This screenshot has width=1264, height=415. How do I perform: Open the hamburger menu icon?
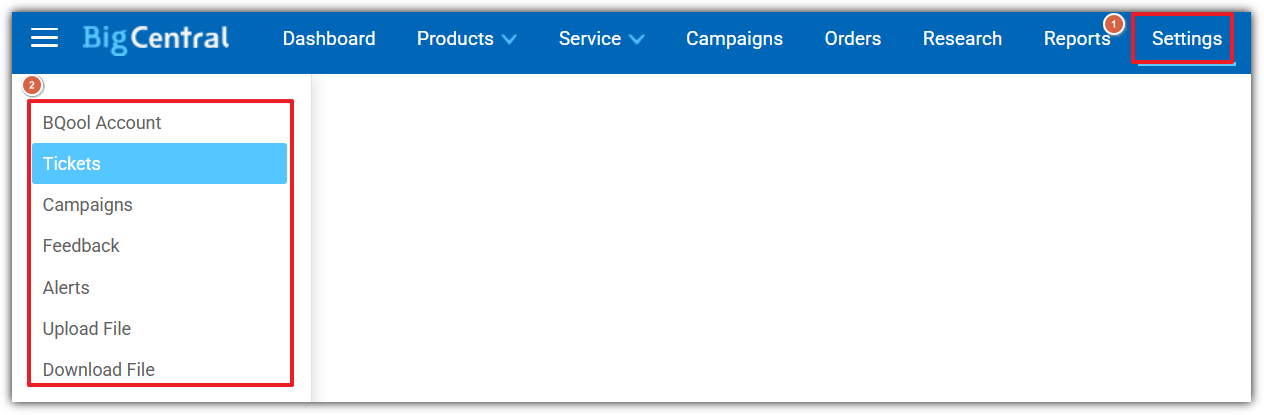pos(45,38)
